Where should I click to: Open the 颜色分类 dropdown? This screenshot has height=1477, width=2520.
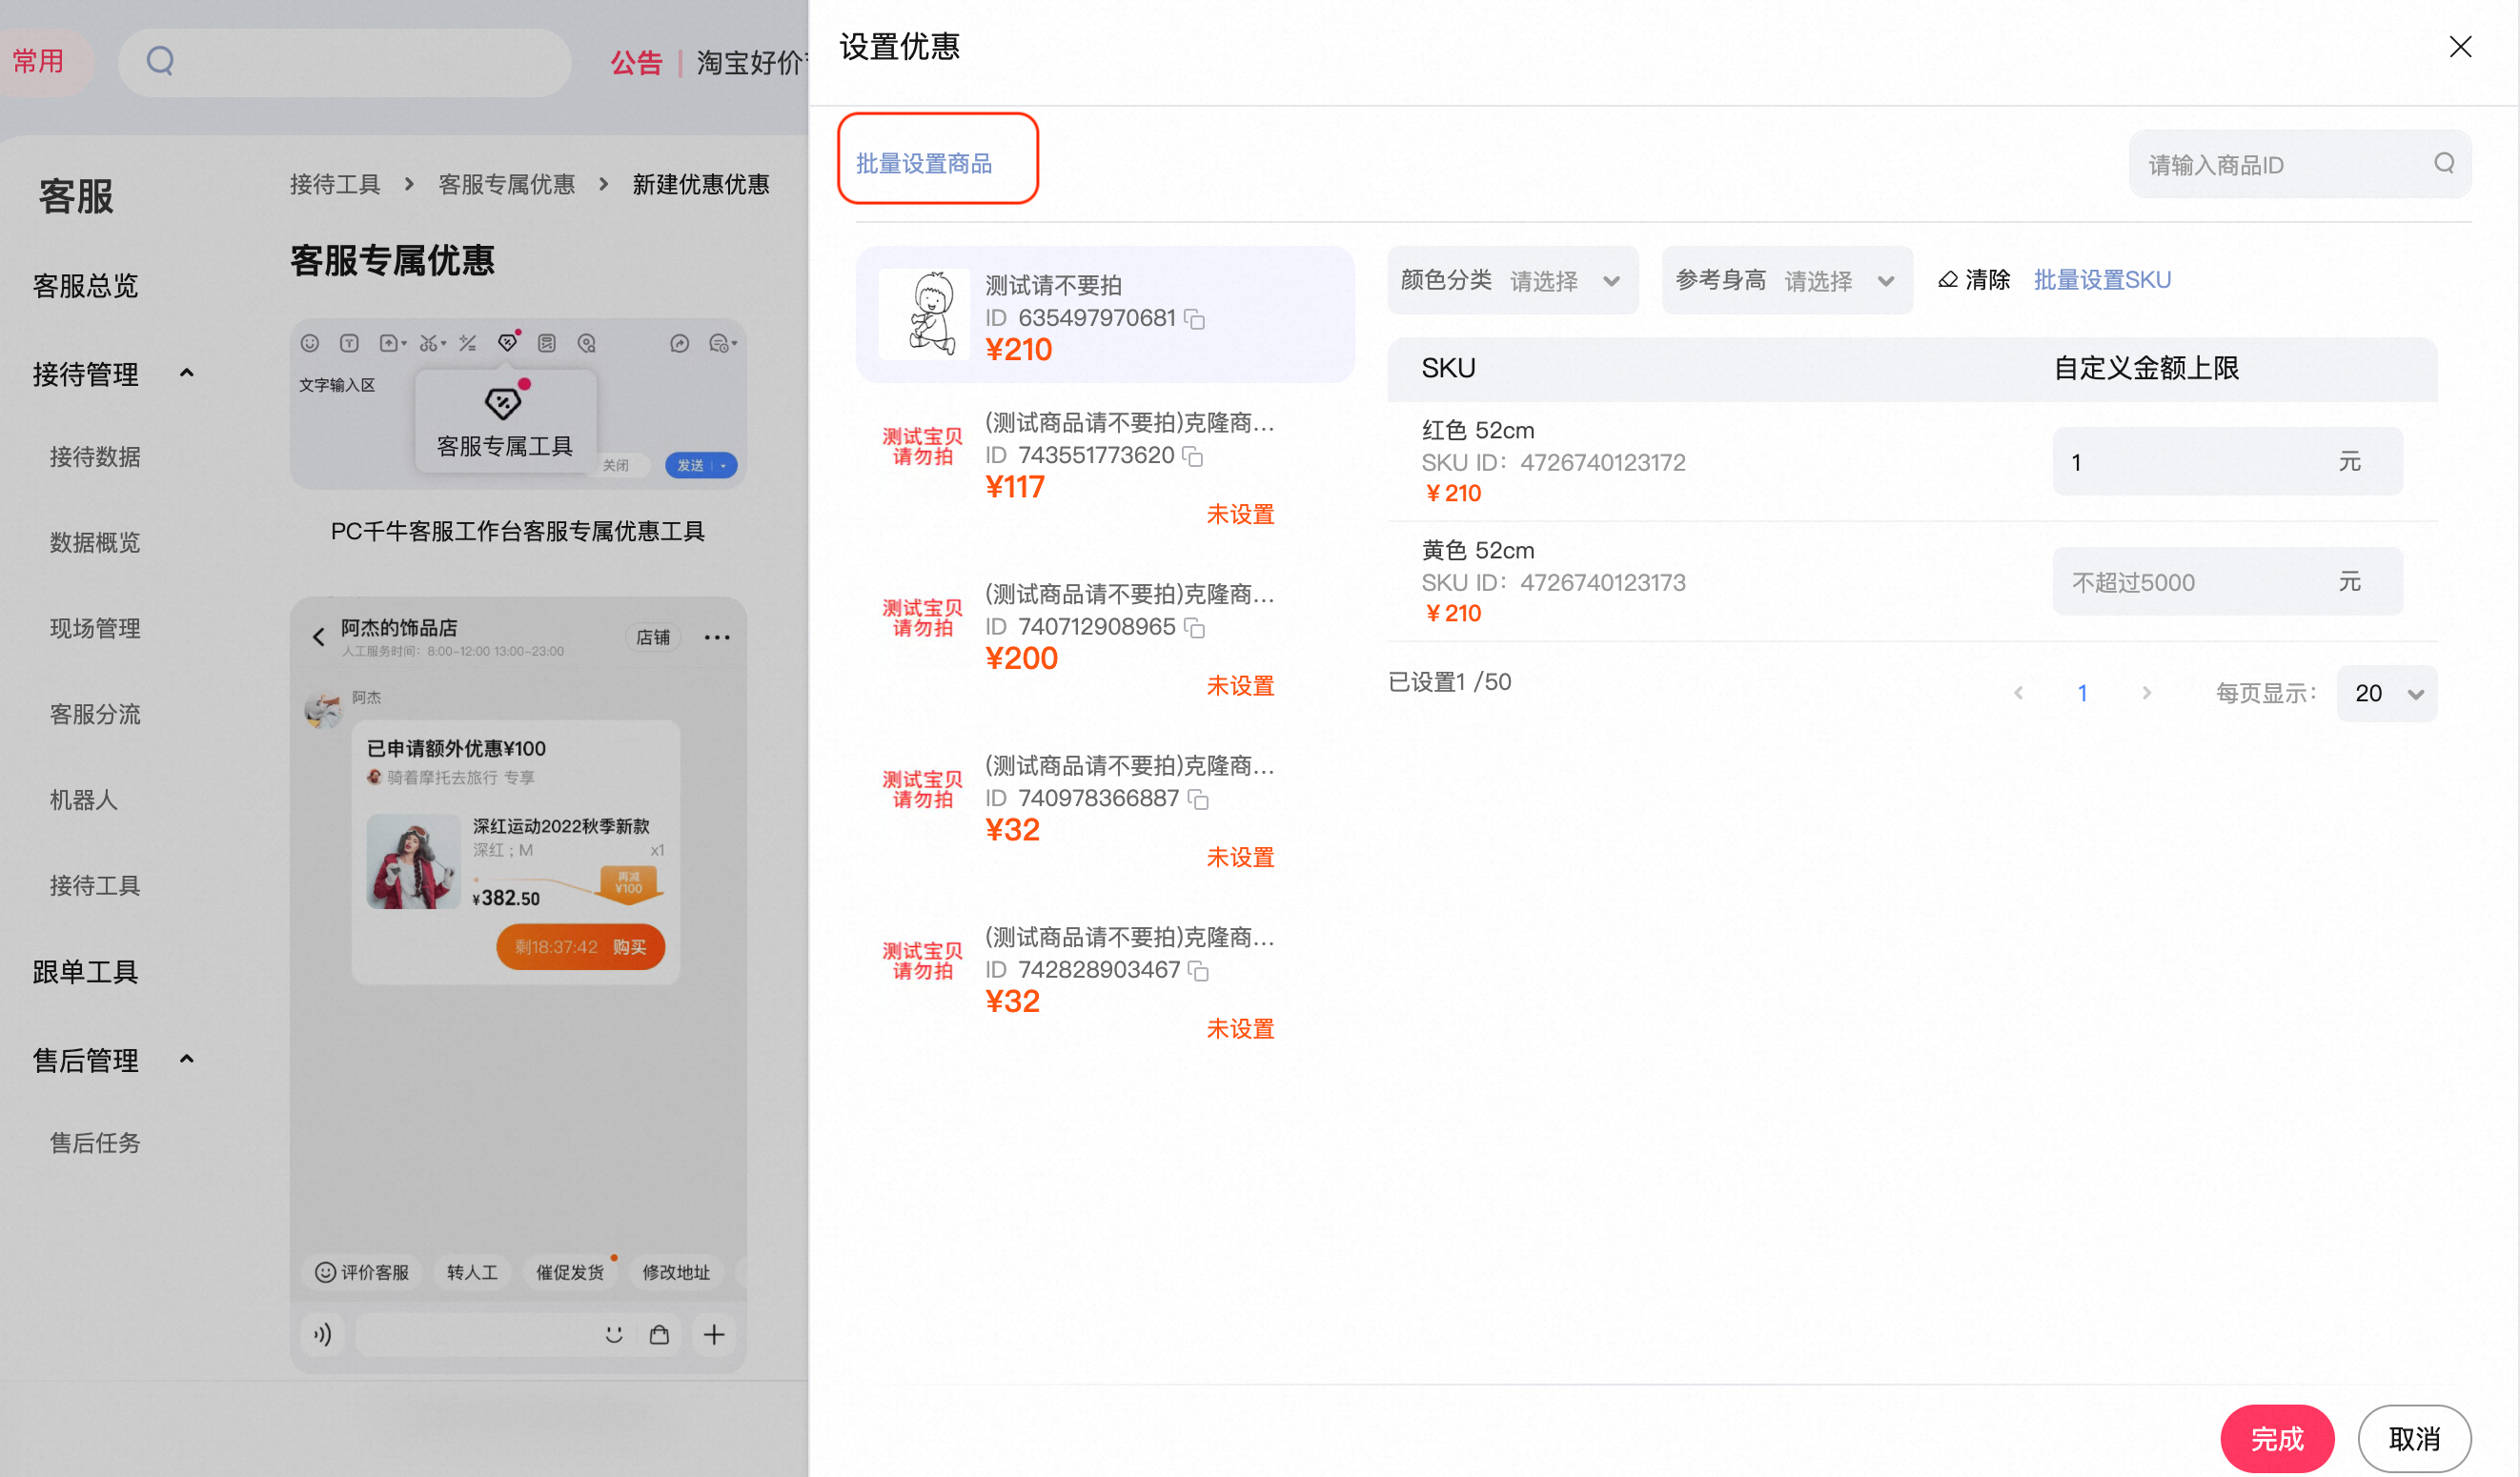pyautogui.click(x=1511, y=280)
